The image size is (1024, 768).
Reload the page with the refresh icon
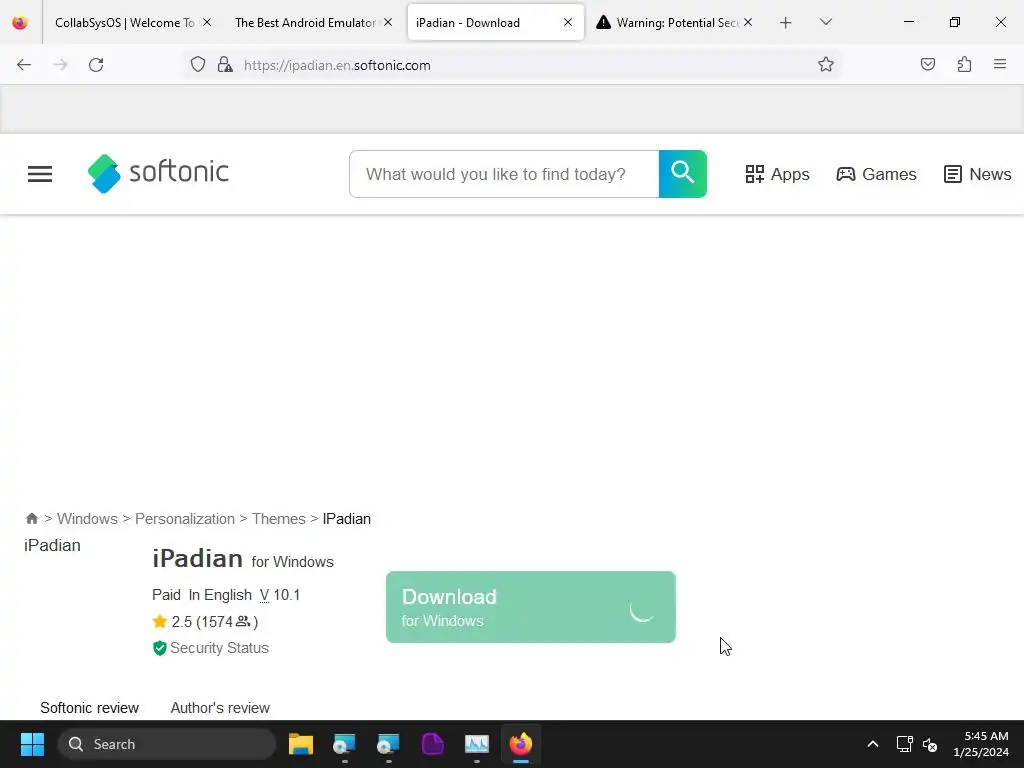click(x=96, y=65)
